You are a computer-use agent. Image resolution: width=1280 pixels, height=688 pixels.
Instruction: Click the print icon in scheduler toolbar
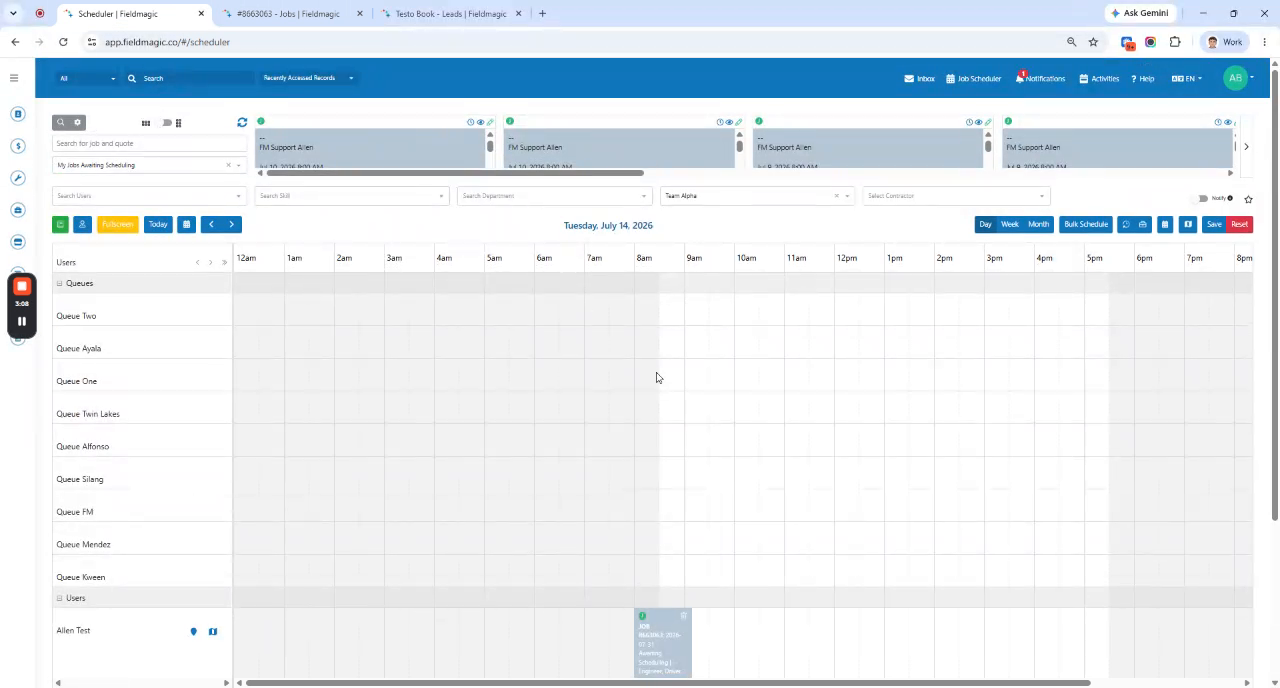tap(1143, 224)
